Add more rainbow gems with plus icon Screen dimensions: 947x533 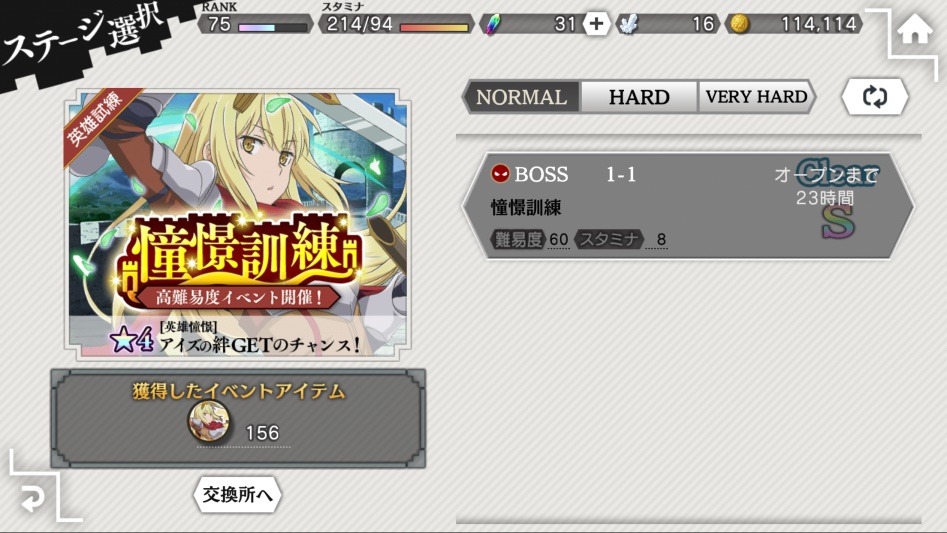(596, 24)
